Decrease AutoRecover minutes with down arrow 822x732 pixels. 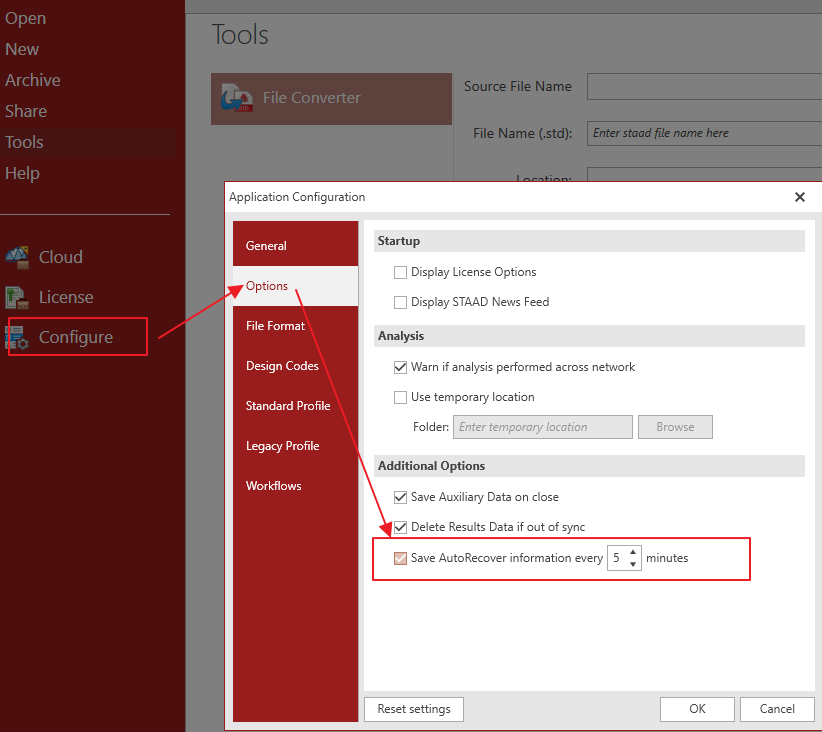click(633, 564)
